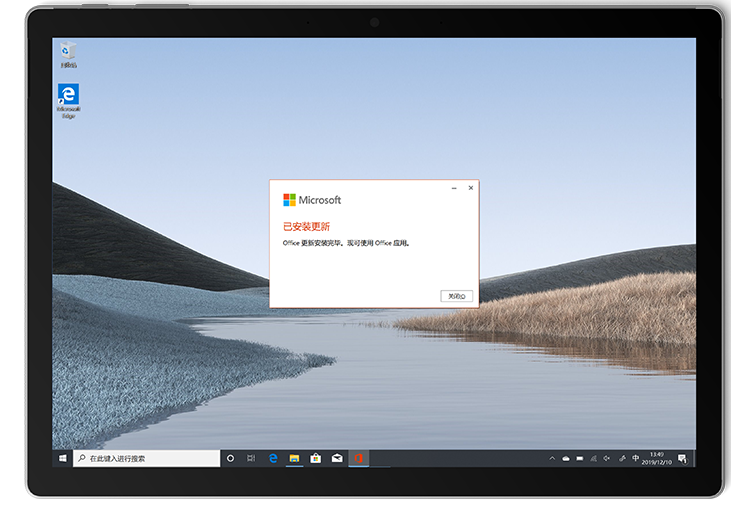Open the Mail app from the taskbar
The width and height of the screenshot is (731, 524).
click(x=337, y=458)
